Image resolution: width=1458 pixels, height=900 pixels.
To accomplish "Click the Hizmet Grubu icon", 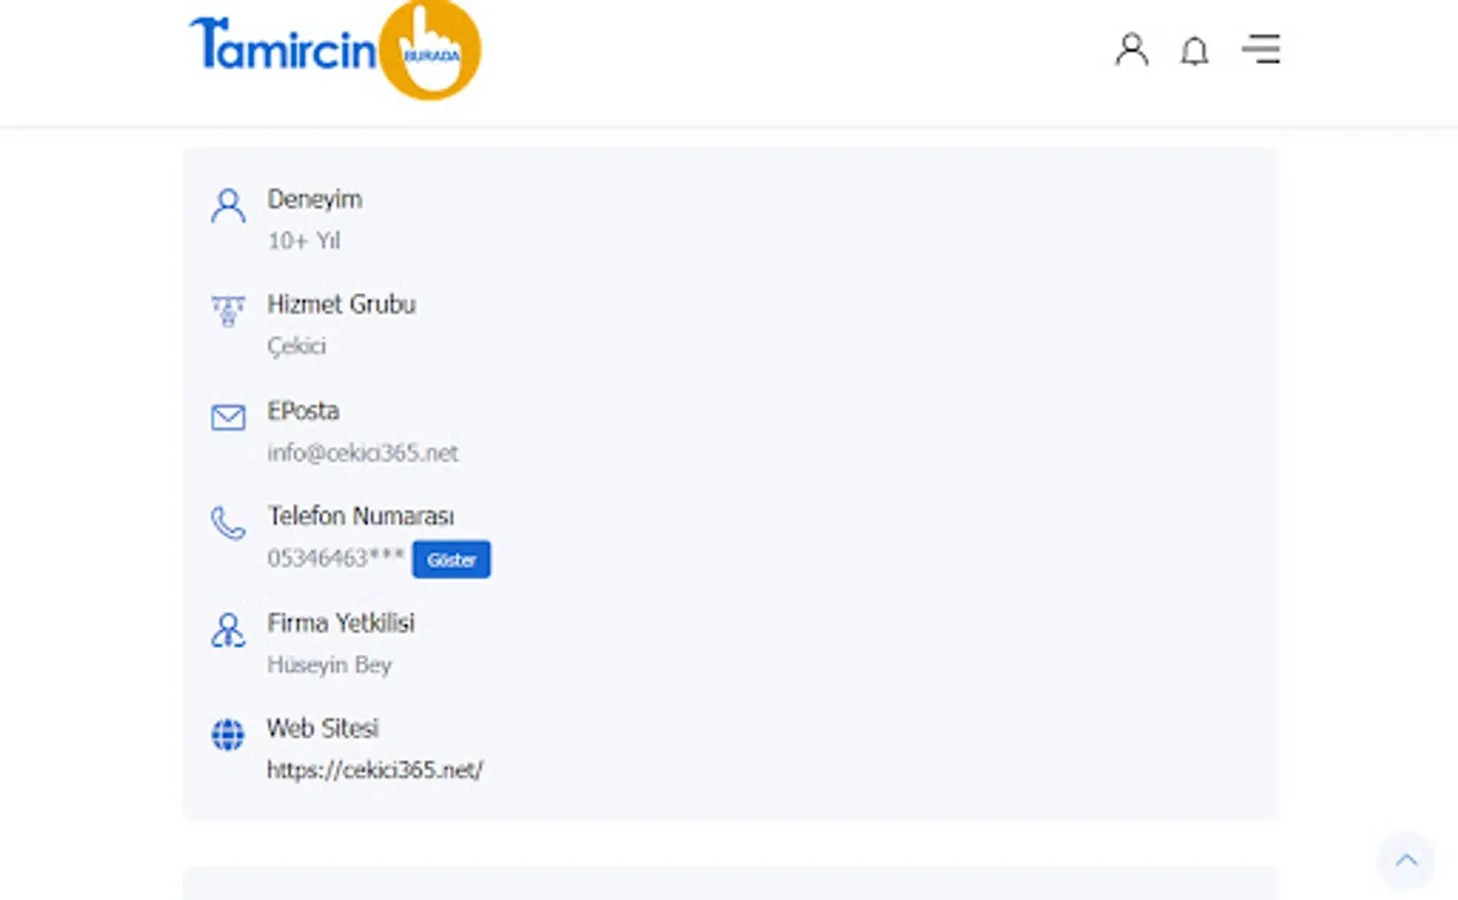I will [x=228, y=311].
